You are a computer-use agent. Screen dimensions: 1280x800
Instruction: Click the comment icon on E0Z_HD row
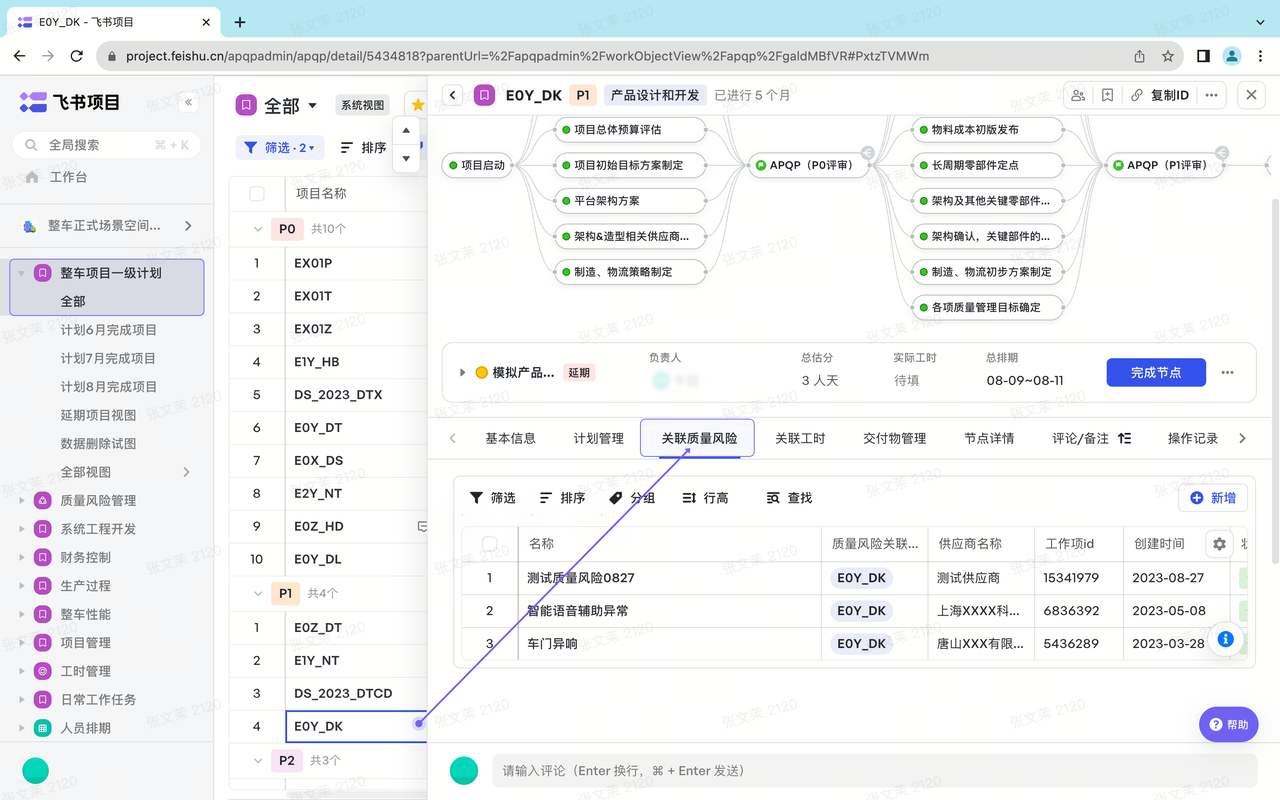[422, 526]
